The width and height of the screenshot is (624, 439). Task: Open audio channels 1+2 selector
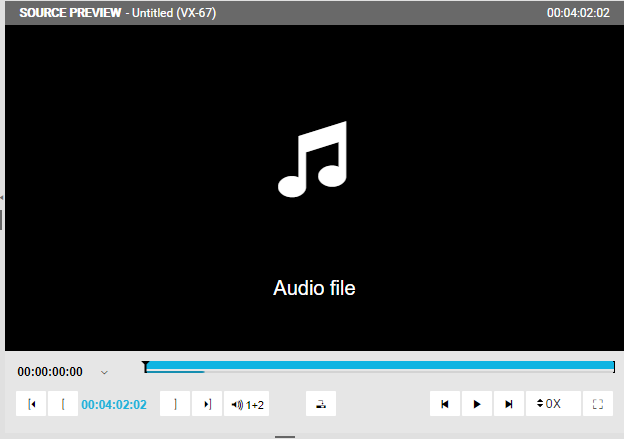247,404
